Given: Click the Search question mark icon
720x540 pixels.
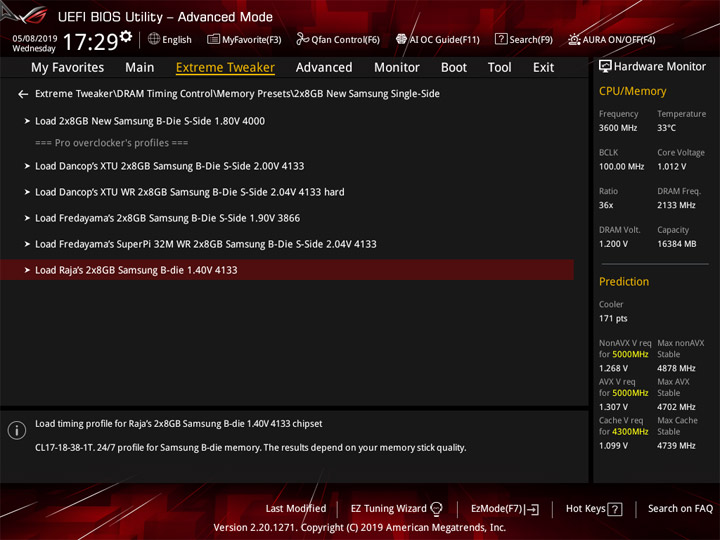Looking at the screenshot, I should click(501, 39).
